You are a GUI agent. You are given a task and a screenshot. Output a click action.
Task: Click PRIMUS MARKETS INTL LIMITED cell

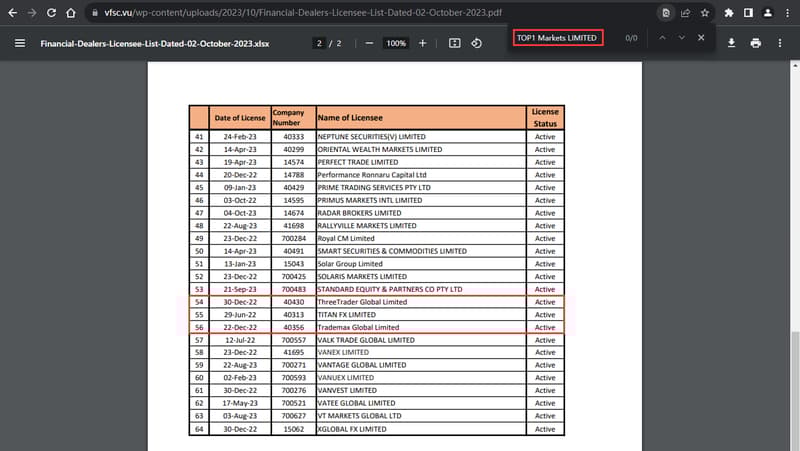[x=421, y=201]
